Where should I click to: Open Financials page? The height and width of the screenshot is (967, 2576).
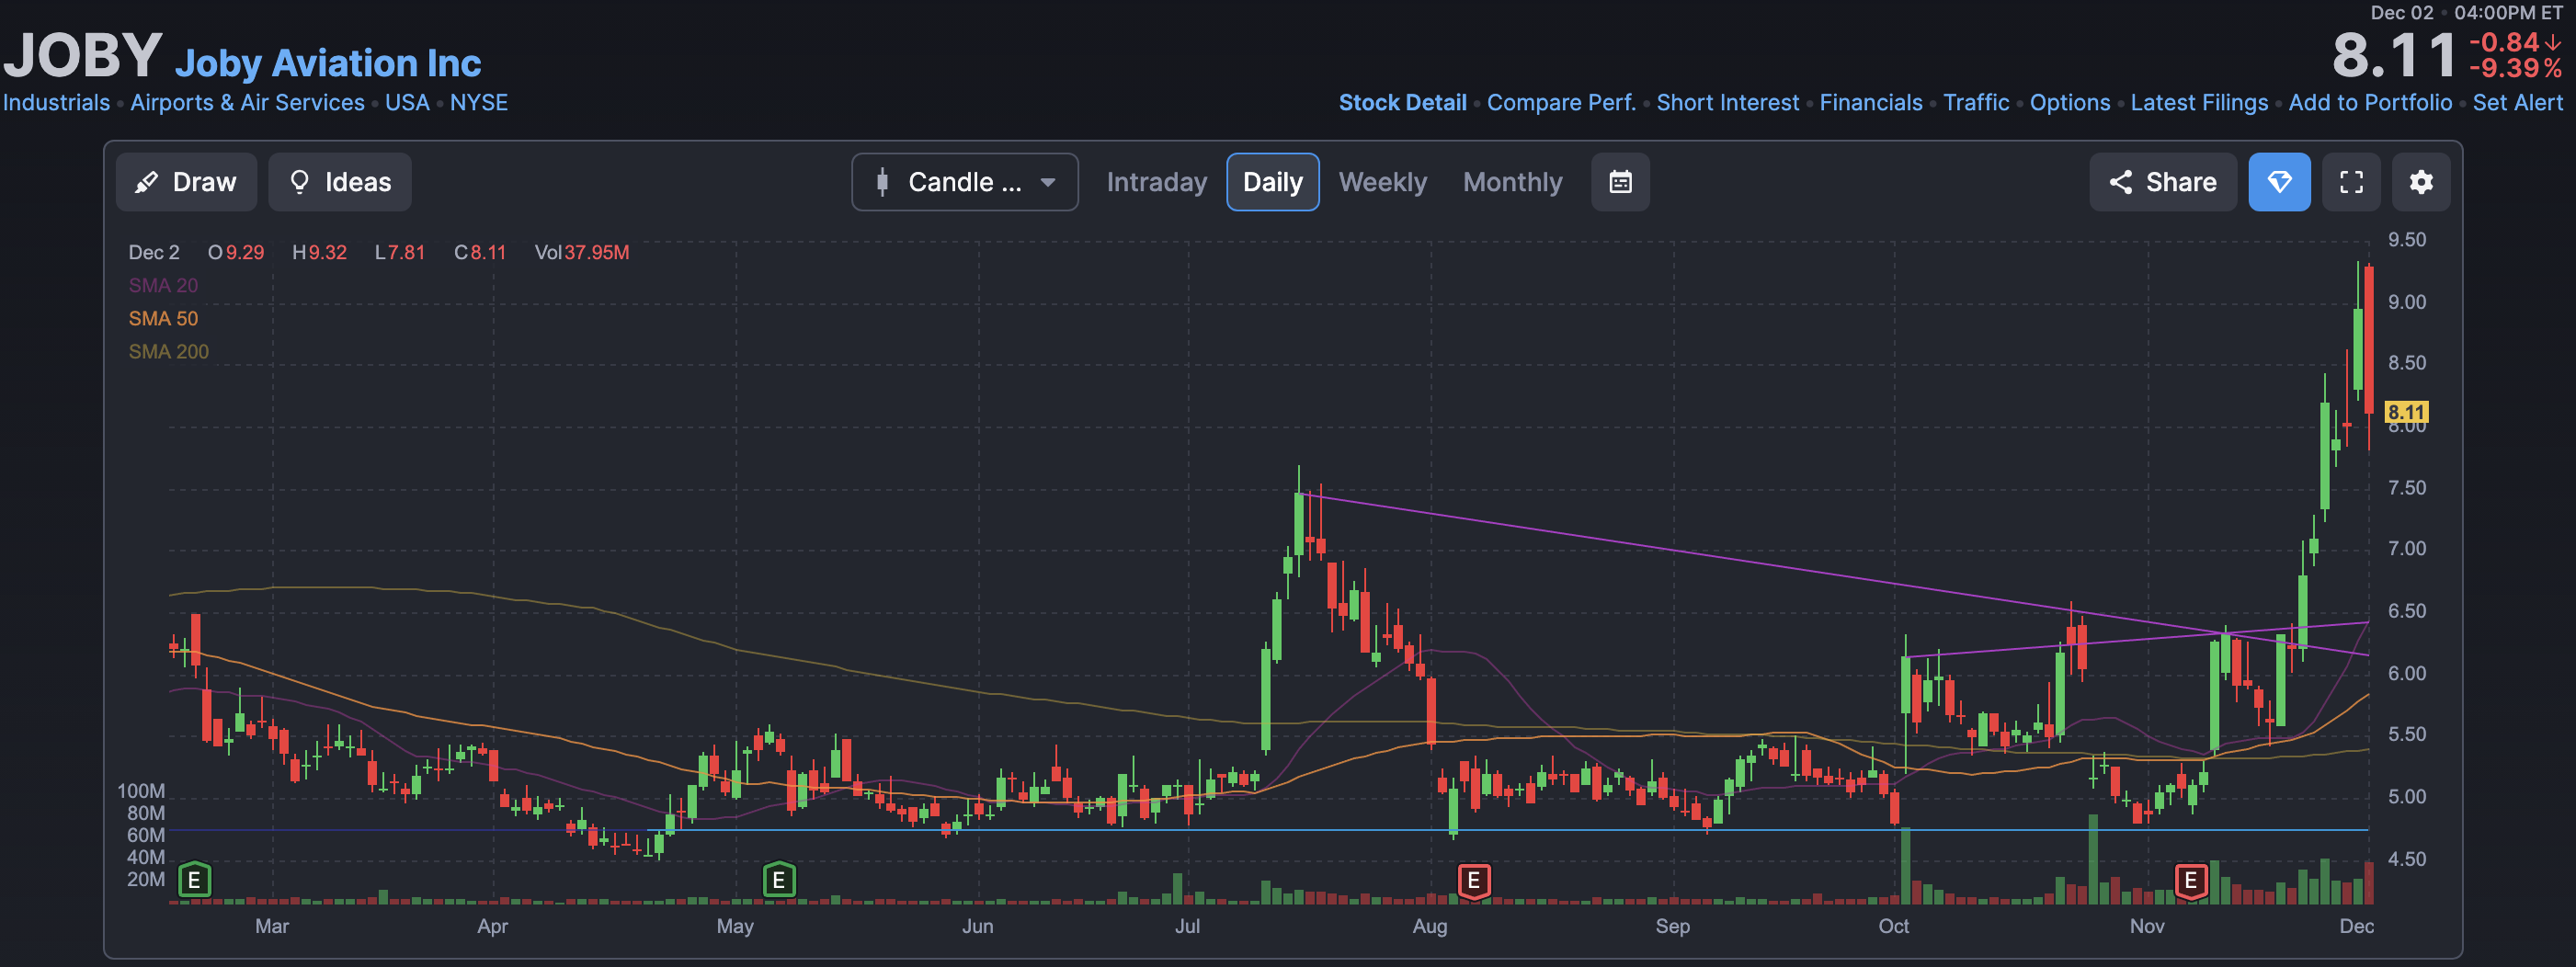click(1871, 103)
